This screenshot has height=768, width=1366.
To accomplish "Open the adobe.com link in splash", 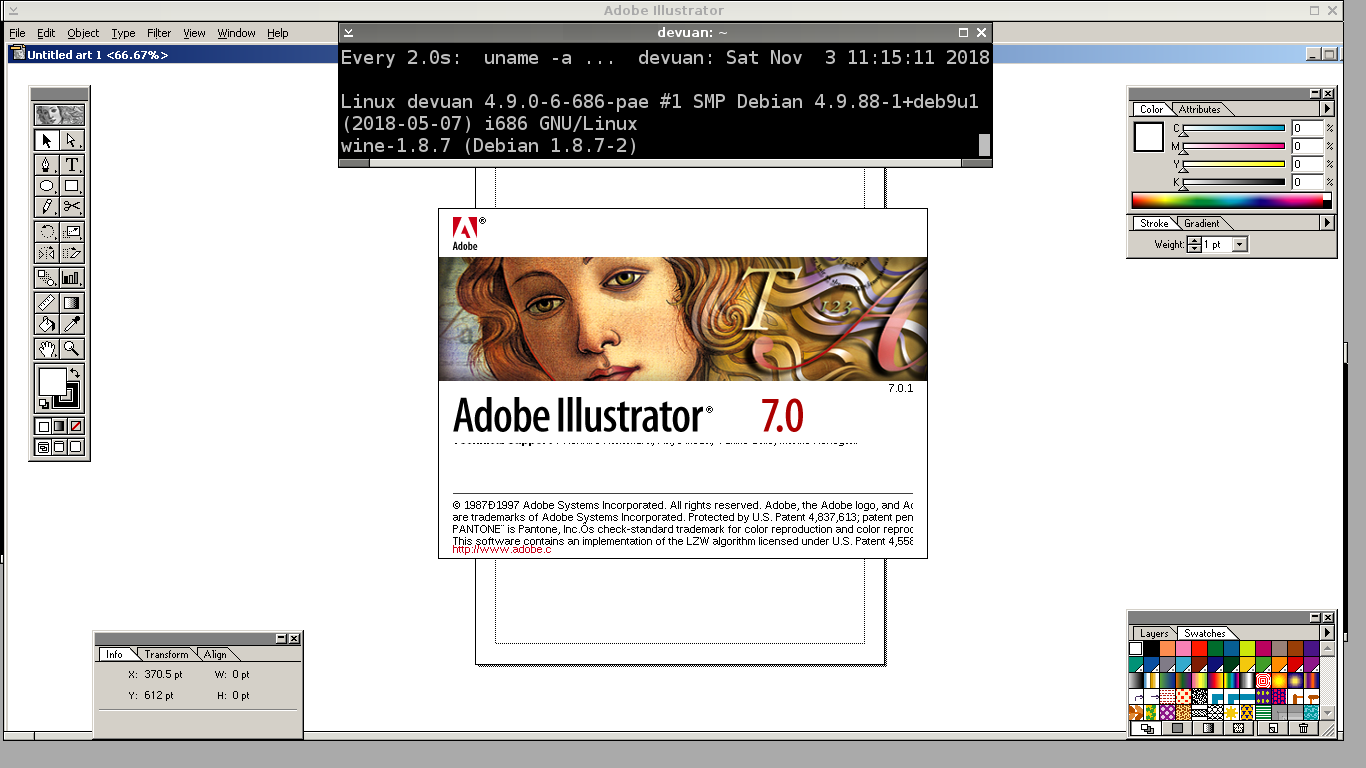I will pos(502,550).
